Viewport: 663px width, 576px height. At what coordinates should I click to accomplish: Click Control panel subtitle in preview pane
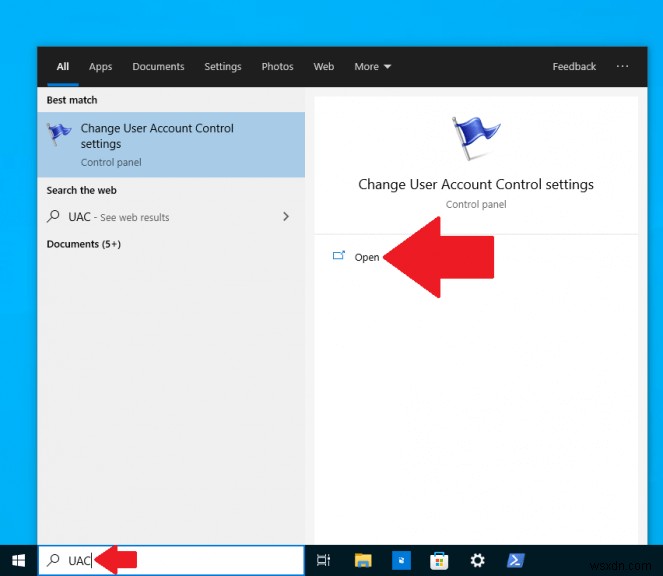point(476,204)
